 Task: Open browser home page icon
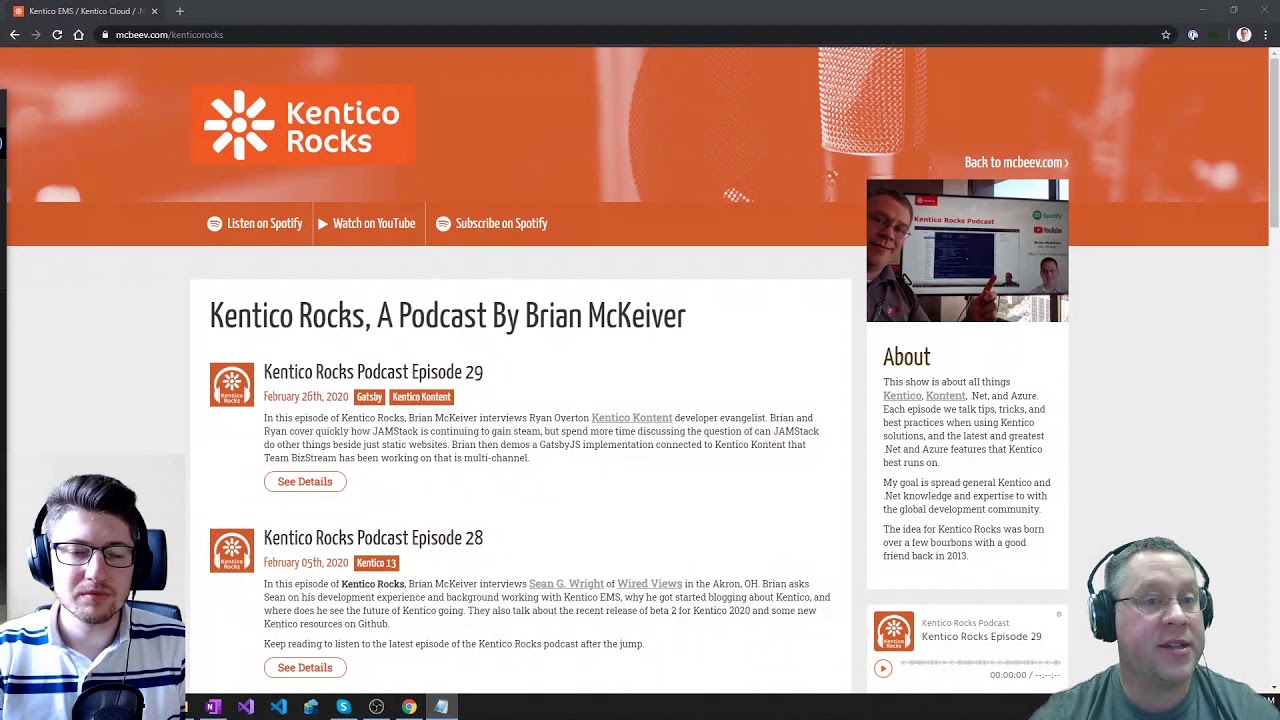tap(78, 35)
